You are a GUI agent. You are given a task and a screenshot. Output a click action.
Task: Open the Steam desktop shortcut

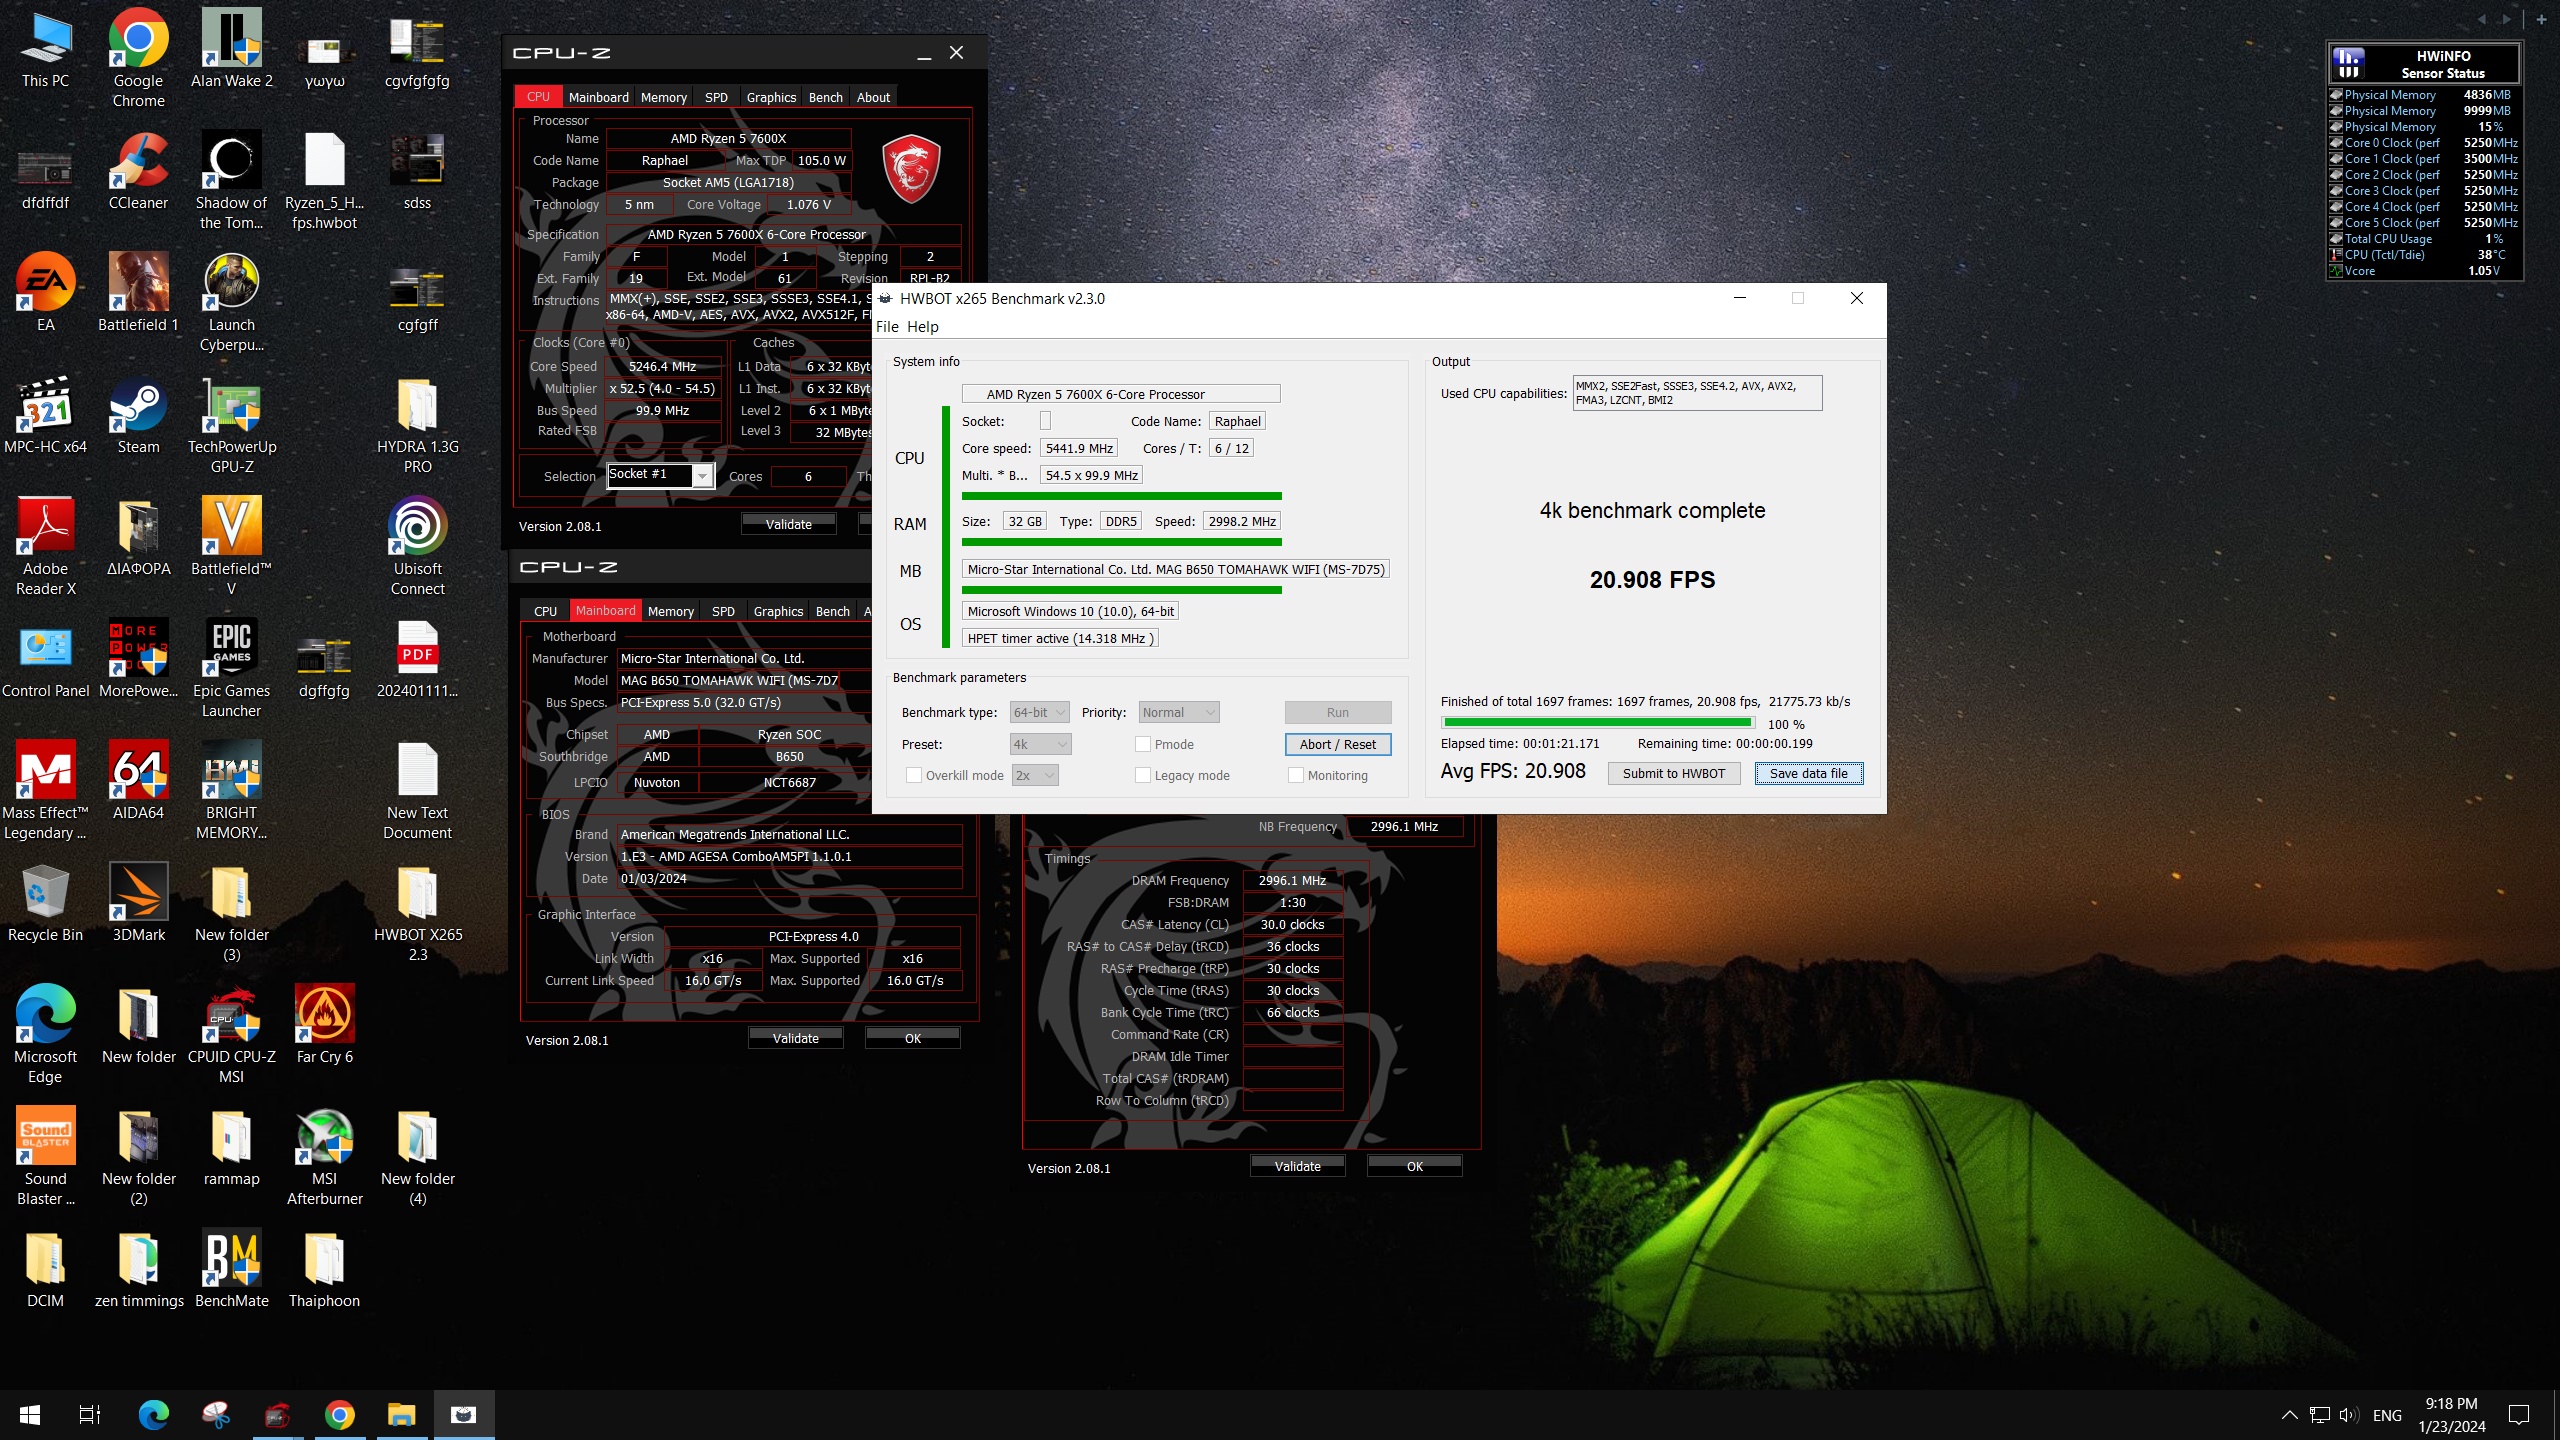point(138,414)
